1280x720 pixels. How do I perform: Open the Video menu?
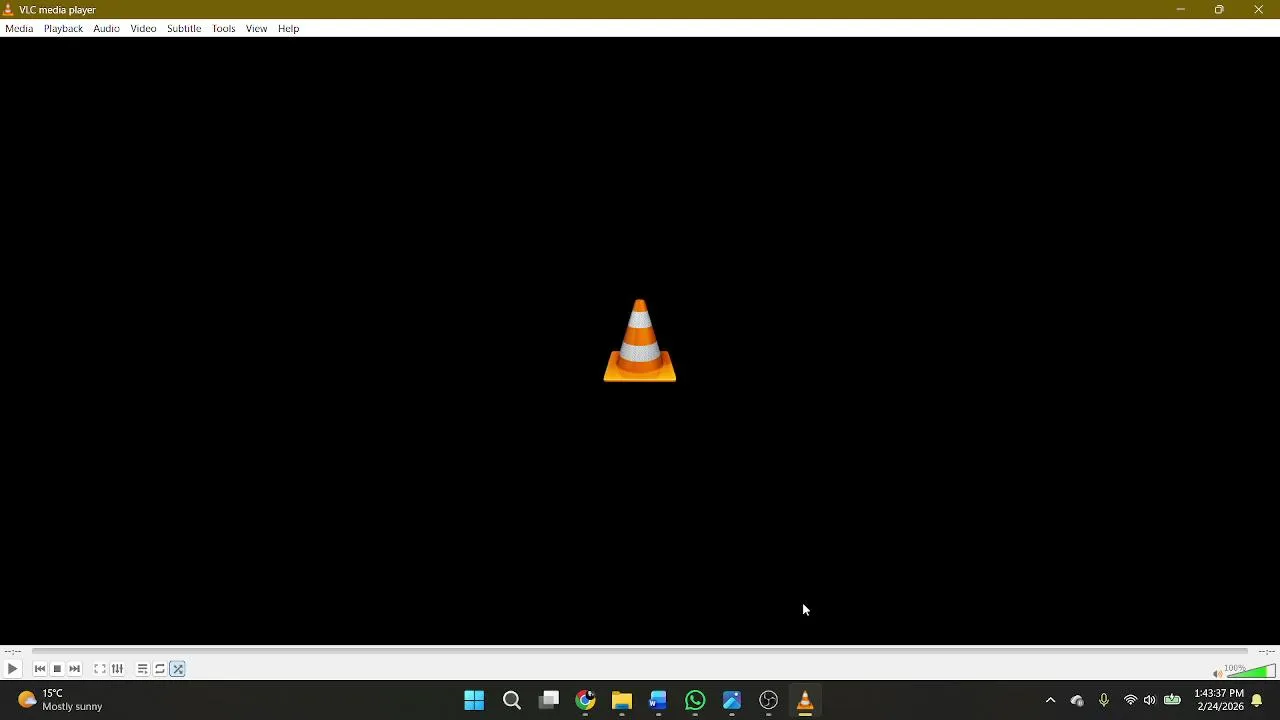[143, 29]
